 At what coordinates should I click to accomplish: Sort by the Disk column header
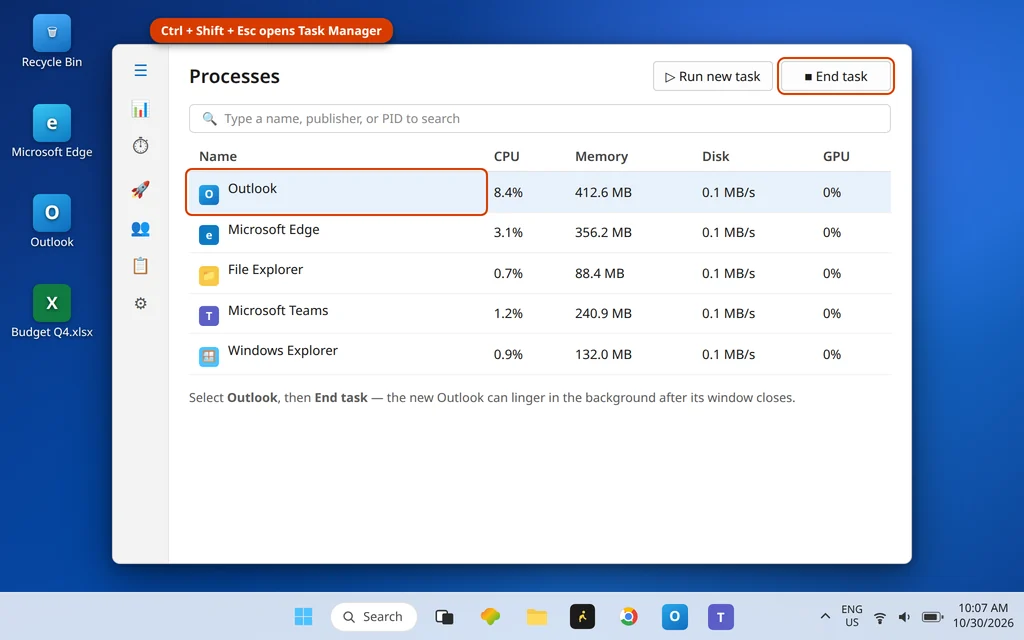pyautogui.click(x=716, y=156)
